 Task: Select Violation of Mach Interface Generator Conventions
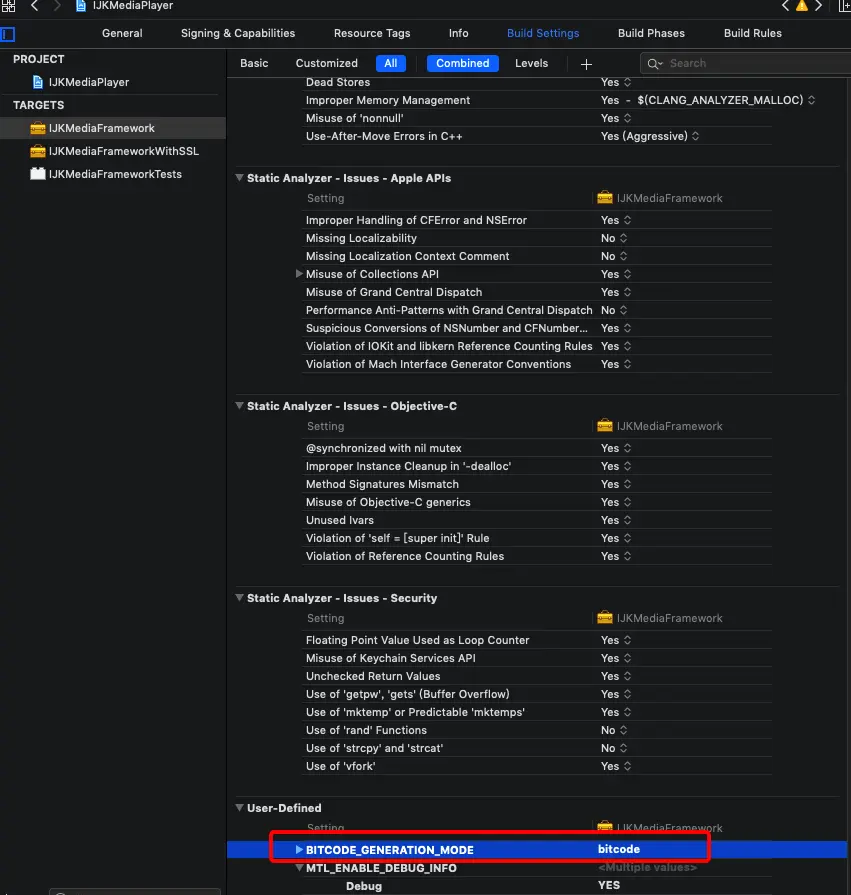click(438, 364)
